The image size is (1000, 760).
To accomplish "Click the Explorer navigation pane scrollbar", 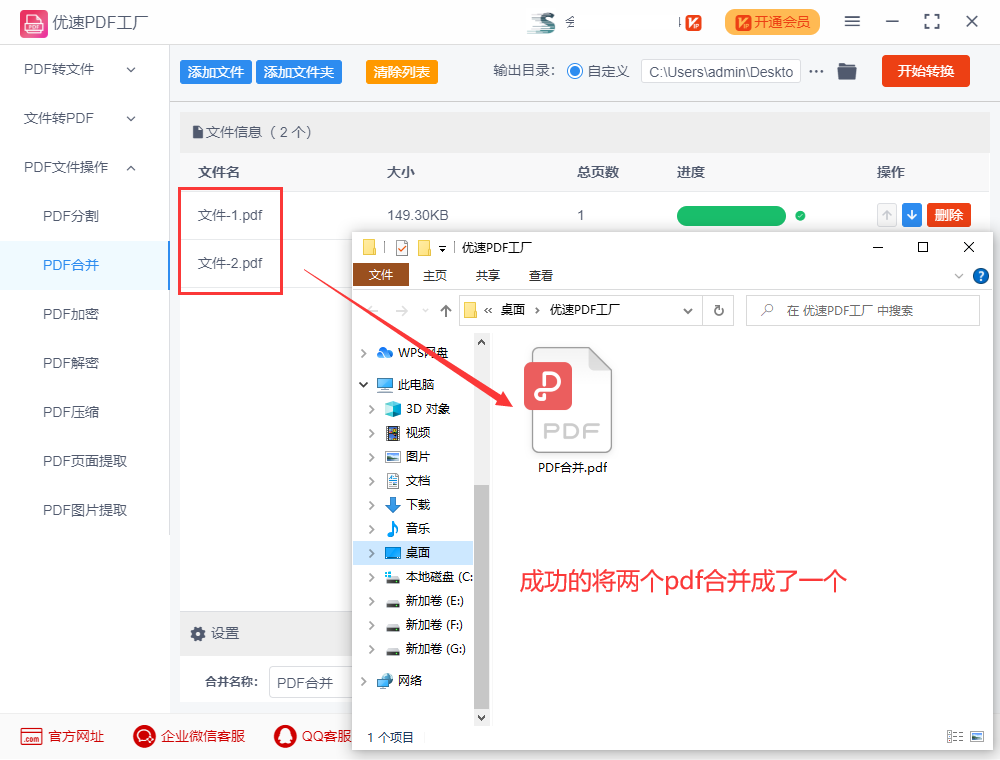I will [482, 596].
